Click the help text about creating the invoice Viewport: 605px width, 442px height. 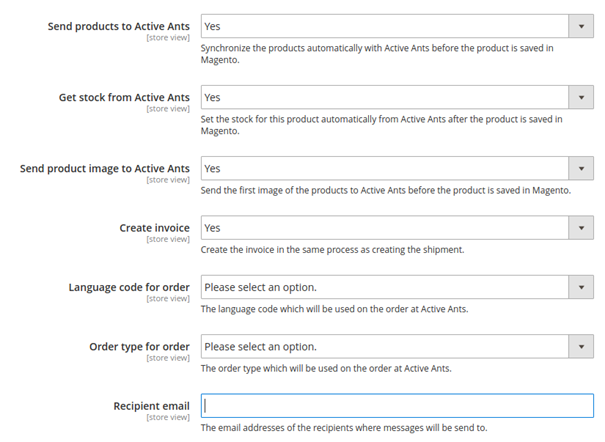[331, 249]
